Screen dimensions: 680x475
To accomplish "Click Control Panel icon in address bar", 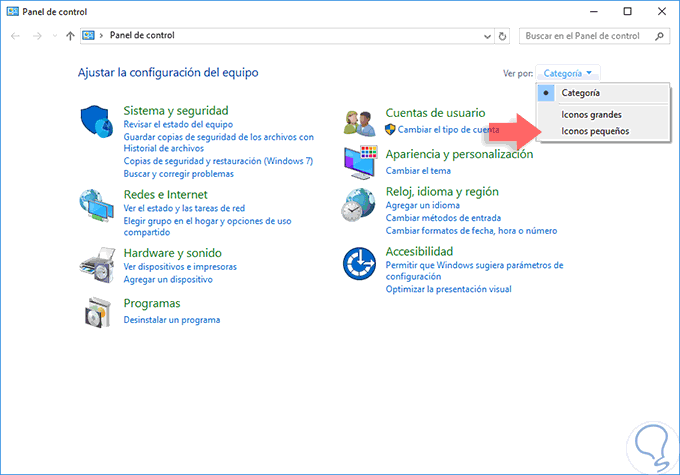I will (88, 36).
